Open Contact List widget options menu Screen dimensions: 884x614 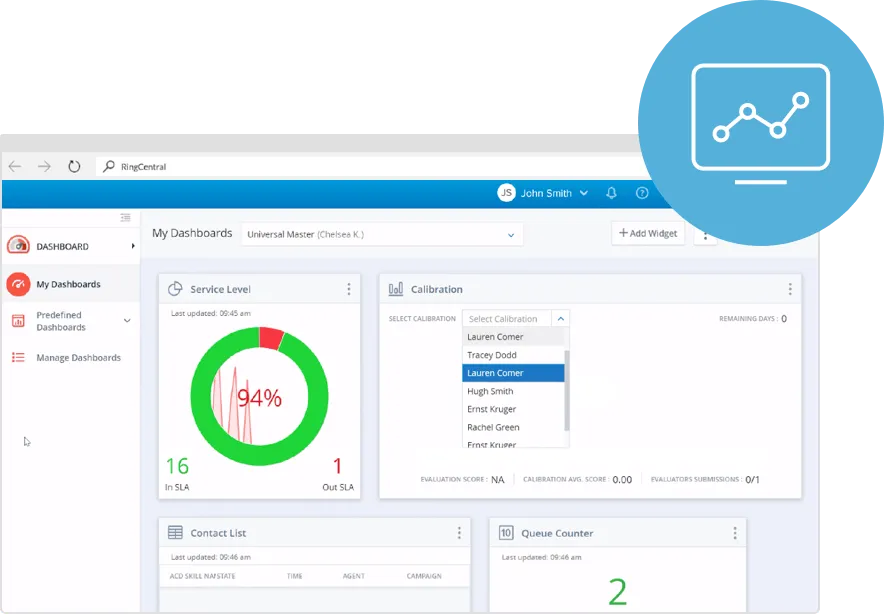459,533
